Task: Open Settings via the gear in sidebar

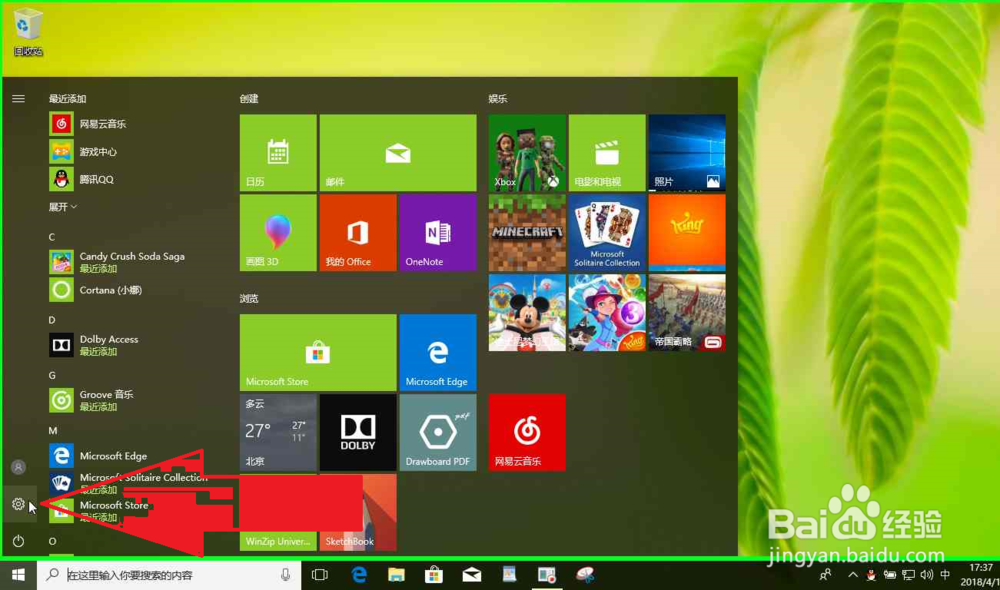Action: (x=18, y=504)
